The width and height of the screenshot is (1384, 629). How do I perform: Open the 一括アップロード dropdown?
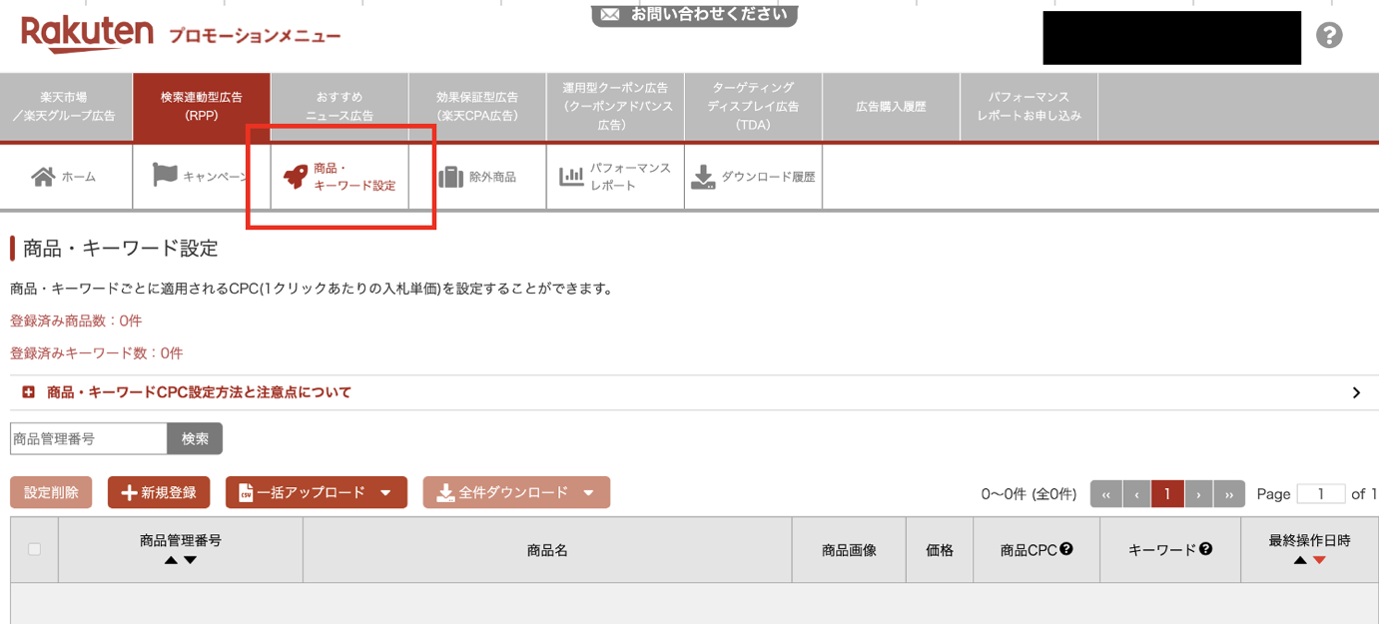[316, 492]
